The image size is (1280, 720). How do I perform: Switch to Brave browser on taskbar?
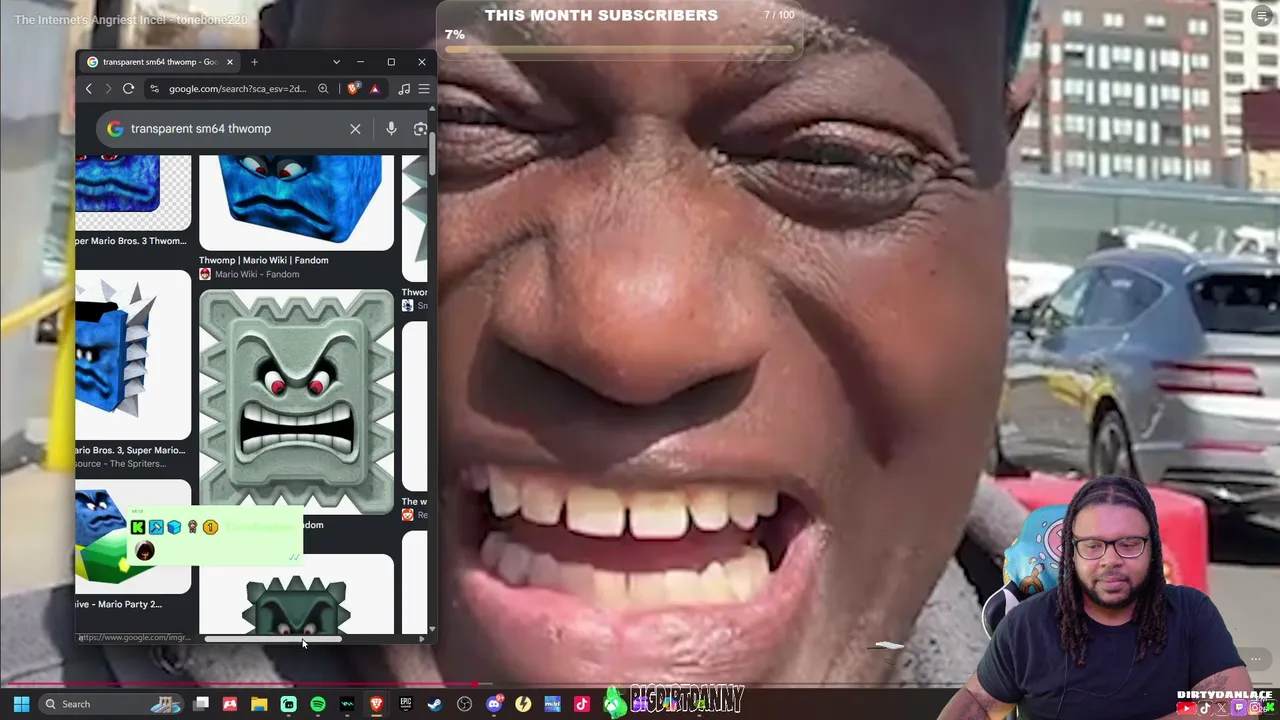pyautogui.click(x=376, y=704)
